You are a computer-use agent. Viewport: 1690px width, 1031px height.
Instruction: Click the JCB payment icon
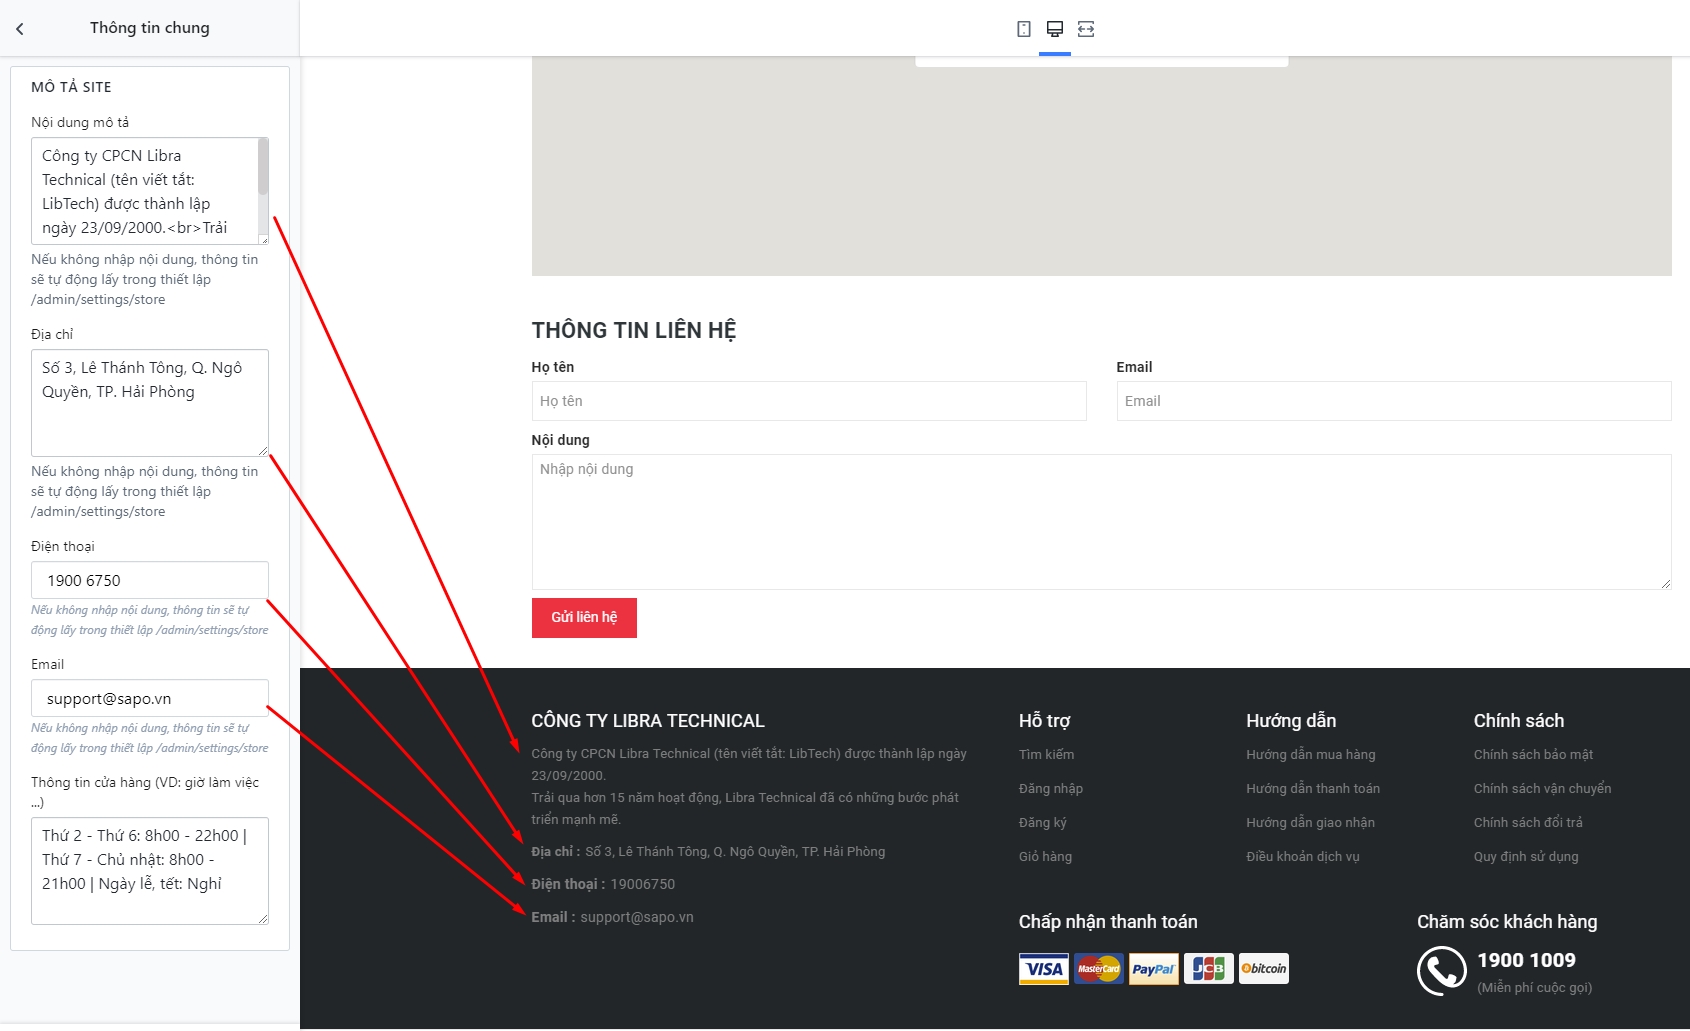tap(1209, 969)
